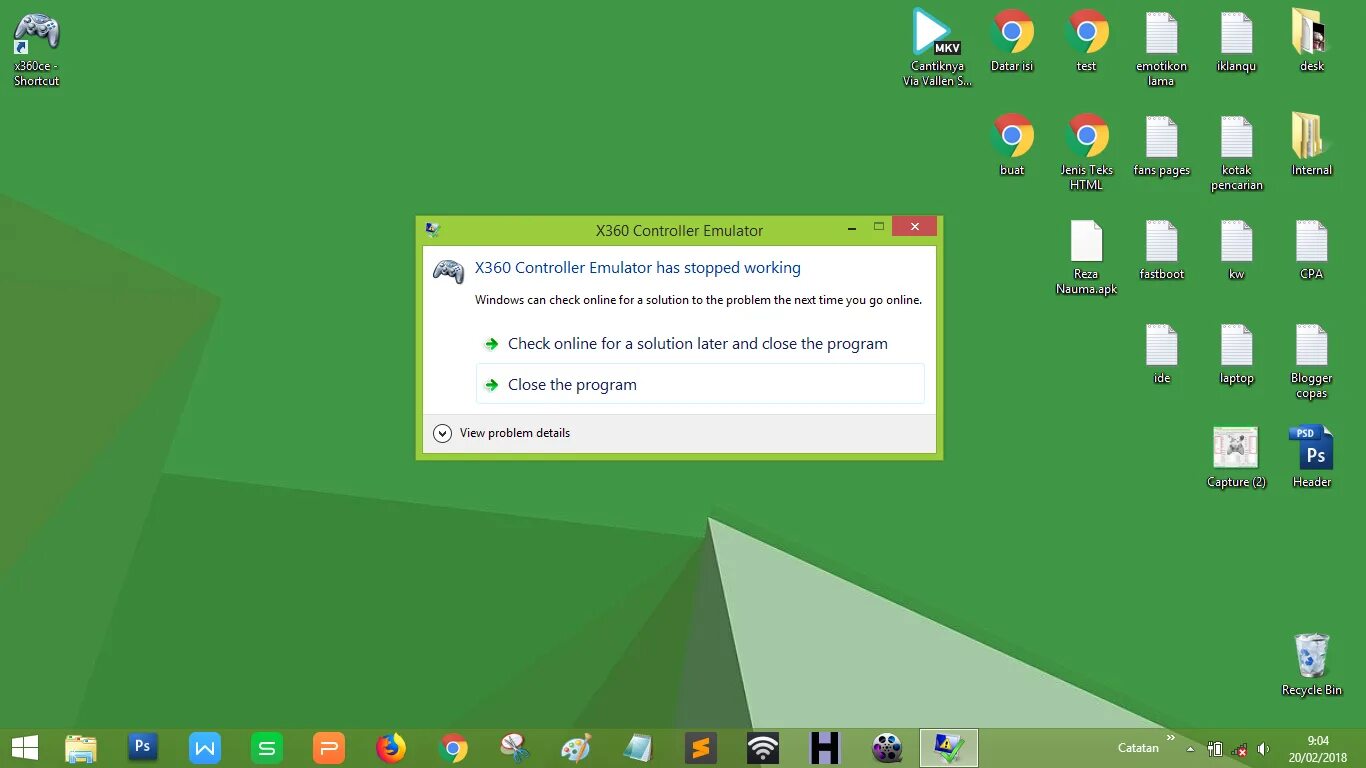The image size is (1366, 768).
Task: Open the Internal folder
Action: (1311, 145)
